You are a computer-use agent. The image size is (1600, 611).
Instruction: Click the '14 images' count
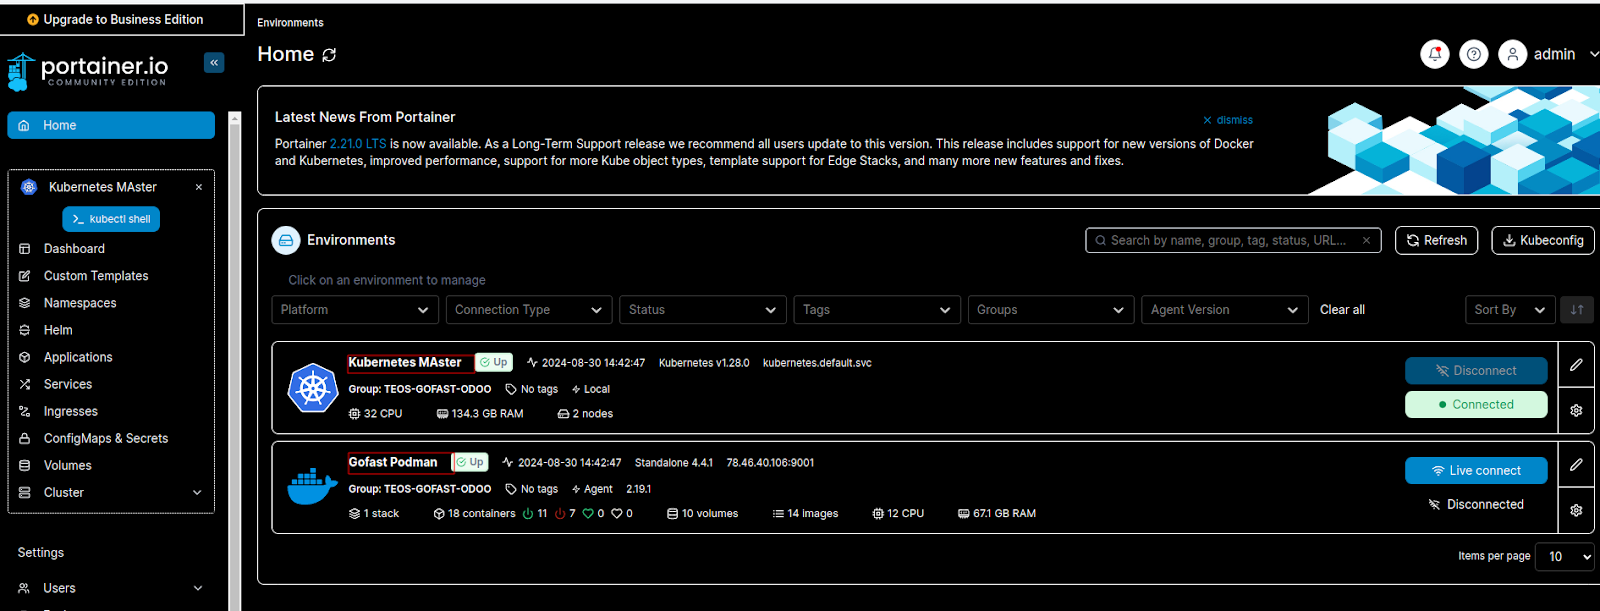[805, 514]
